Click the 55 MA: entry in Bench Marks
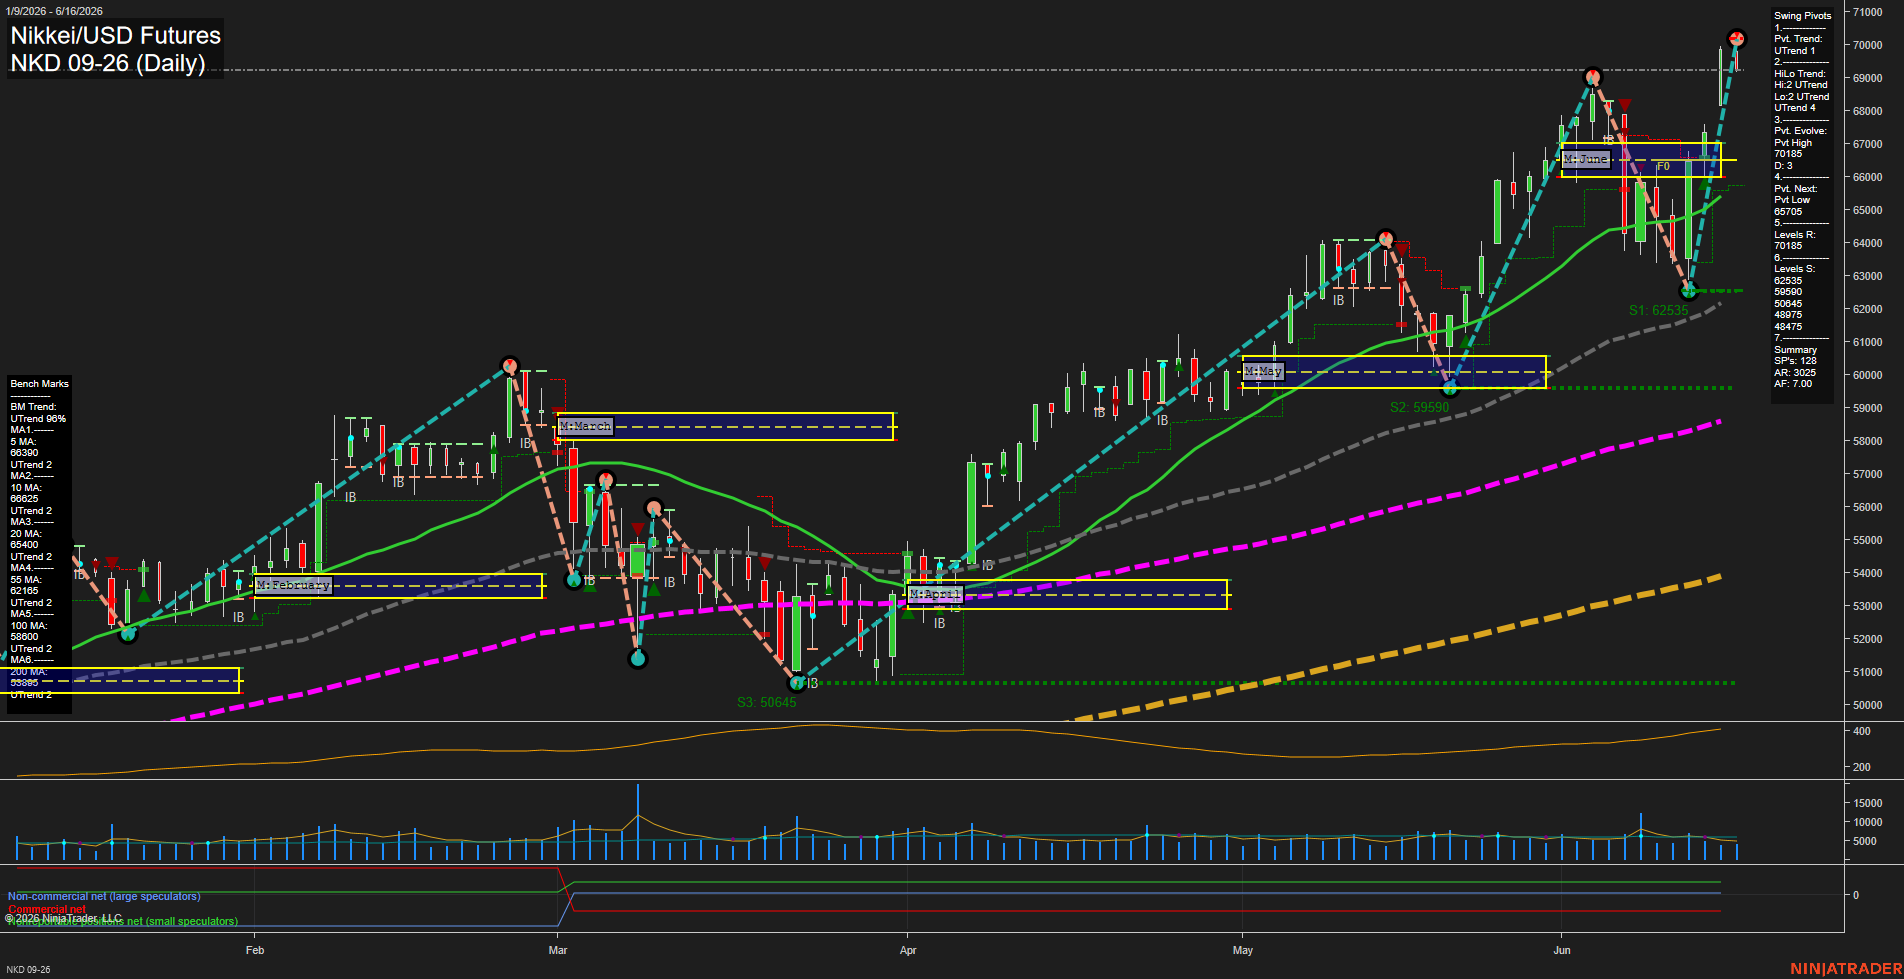Viewport: 1904px width, 979px height. point(26,580)
